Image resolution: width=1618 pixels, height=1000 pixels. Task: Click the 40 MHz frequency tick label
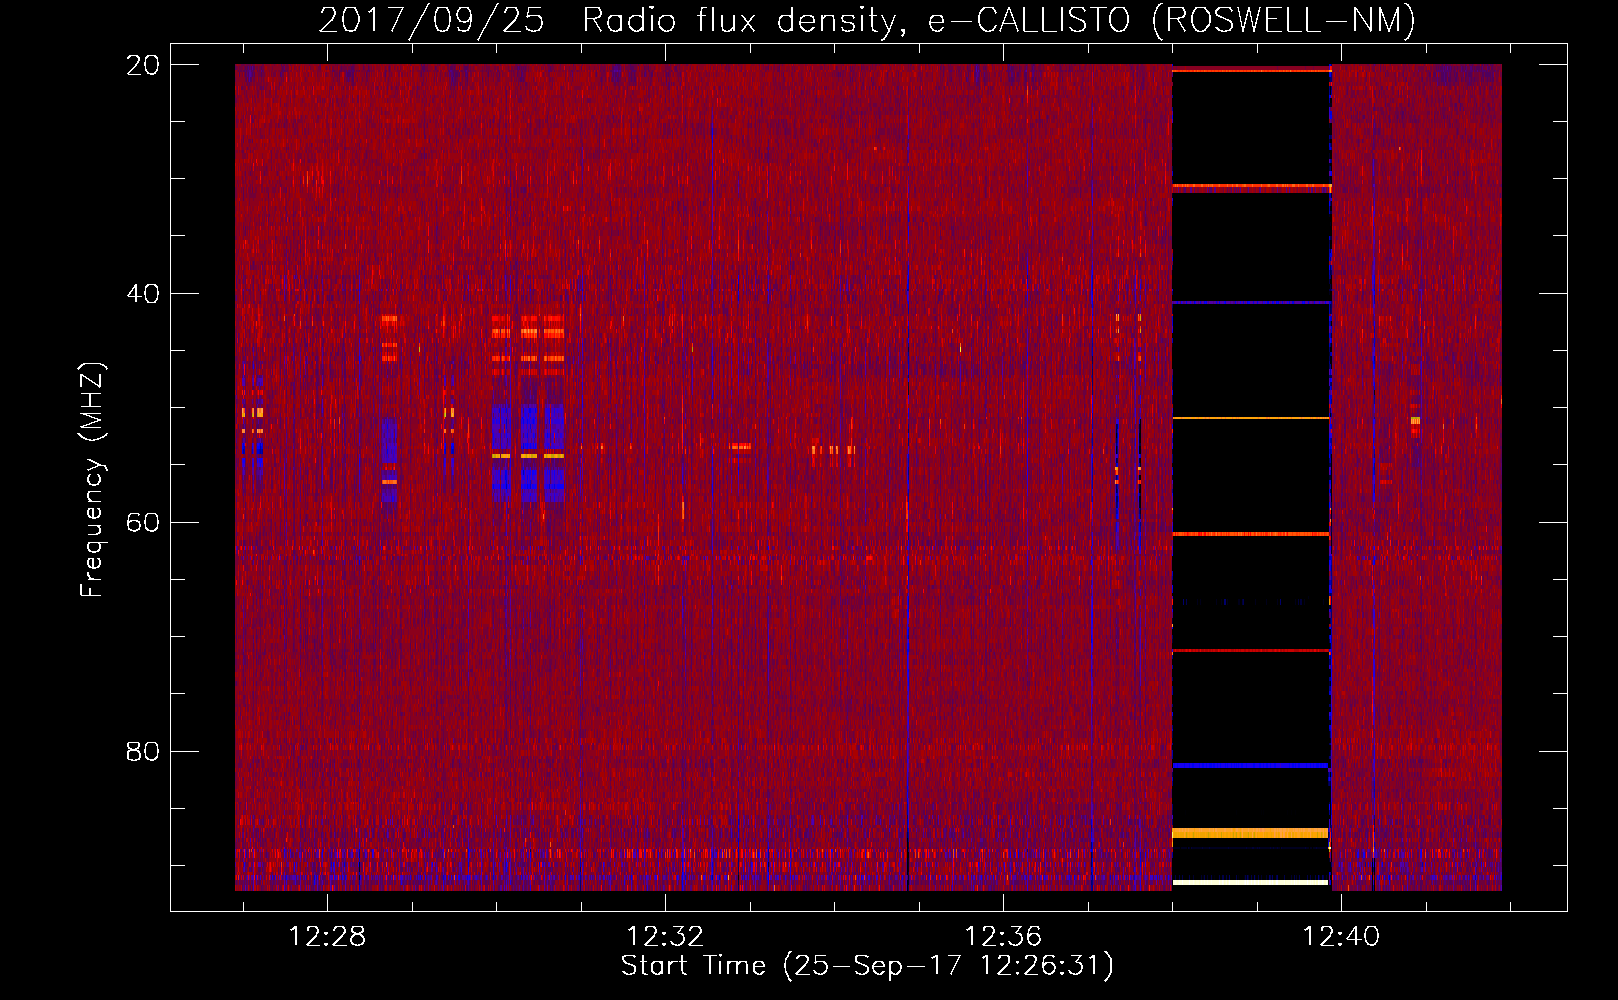pos(143,294)
